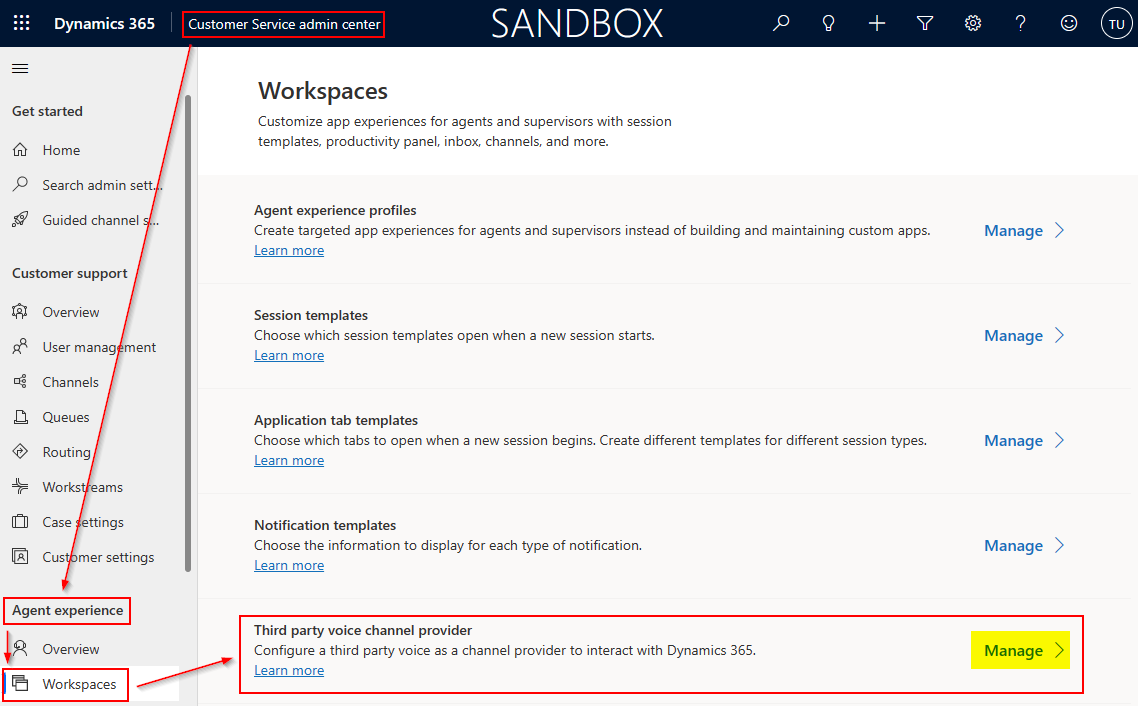The height and width of the screenshot is (706, 1138).
Task: Click the Customer support section heading
Action: point(70,274)
